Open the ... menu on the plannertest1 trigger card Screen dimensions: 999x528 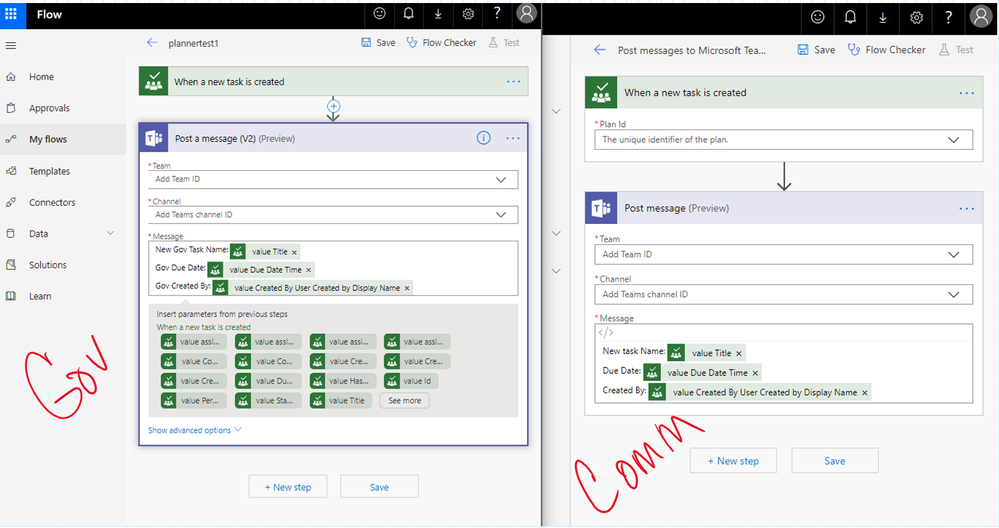[513, 82]
